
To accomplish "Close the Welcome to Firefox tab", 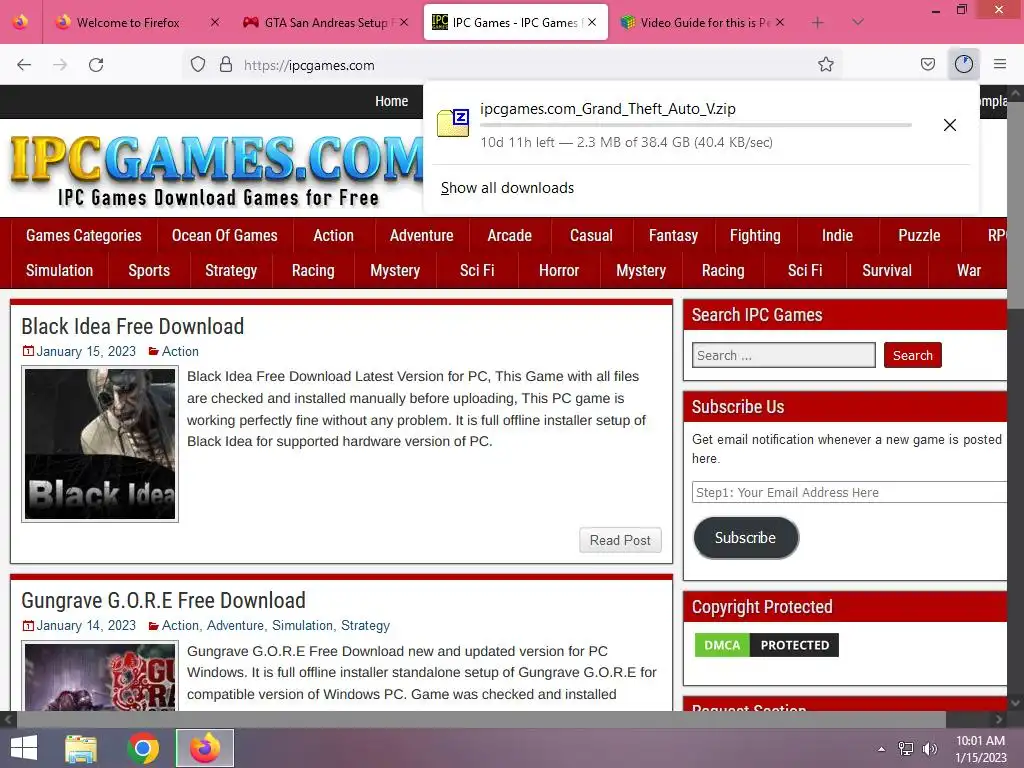I will 215,22.
